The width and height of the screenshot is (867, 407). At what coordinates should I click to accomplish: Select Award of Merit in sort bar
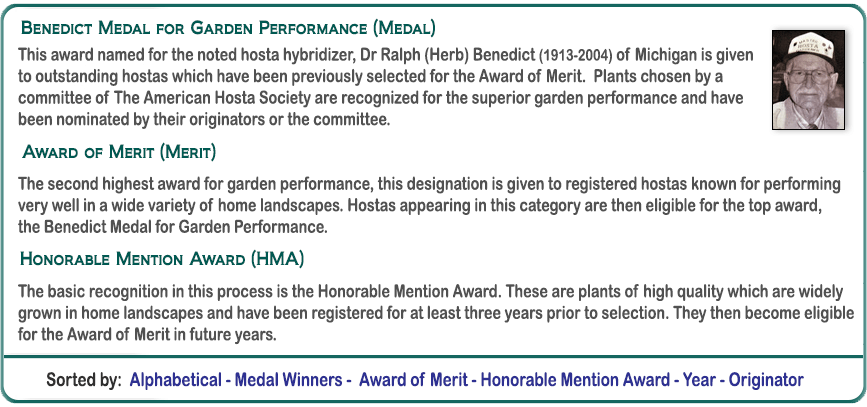click(x=413, y=380)
